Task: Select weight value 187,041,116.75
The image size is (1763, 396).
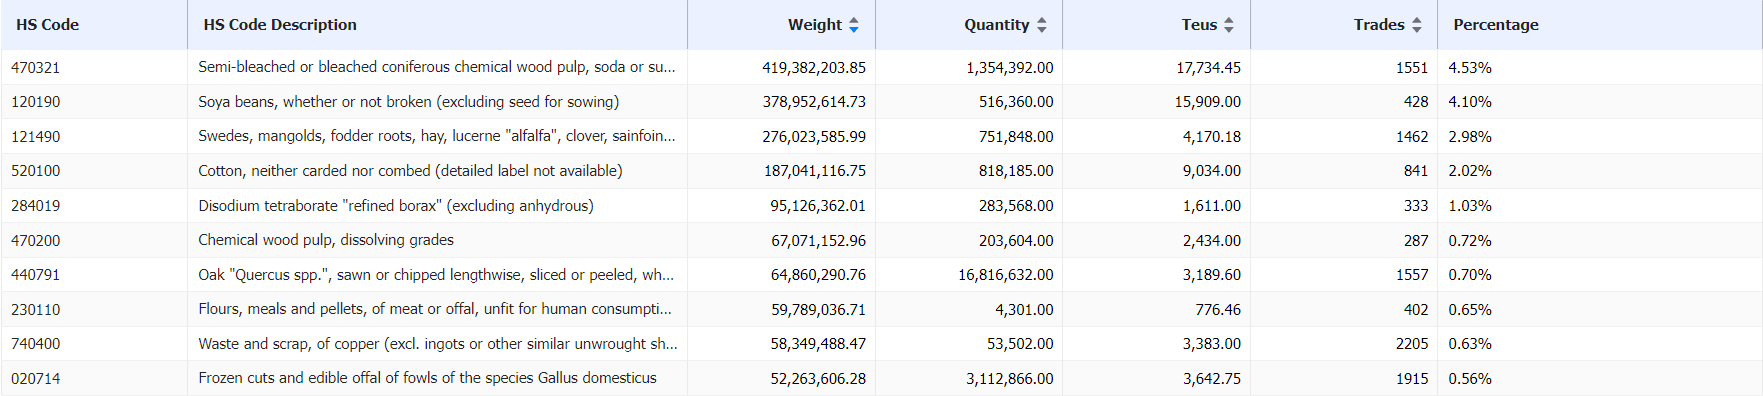Action: (x=815, y=171)
